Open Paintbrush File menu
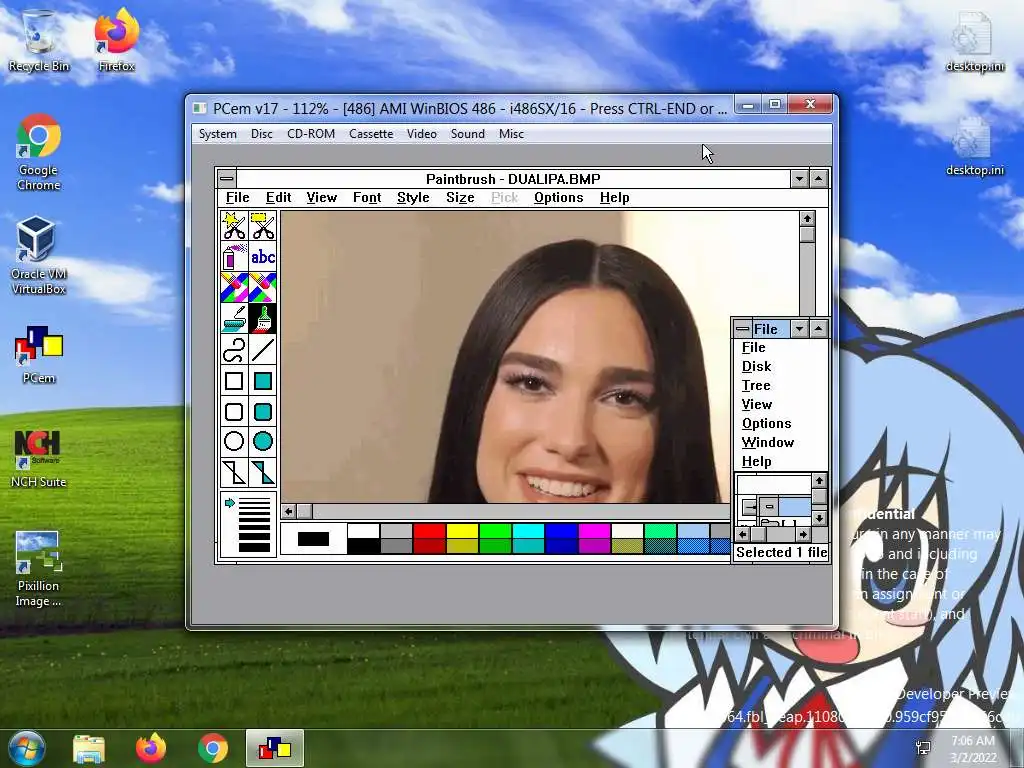1024x768 pixels. tap(238, 197)
